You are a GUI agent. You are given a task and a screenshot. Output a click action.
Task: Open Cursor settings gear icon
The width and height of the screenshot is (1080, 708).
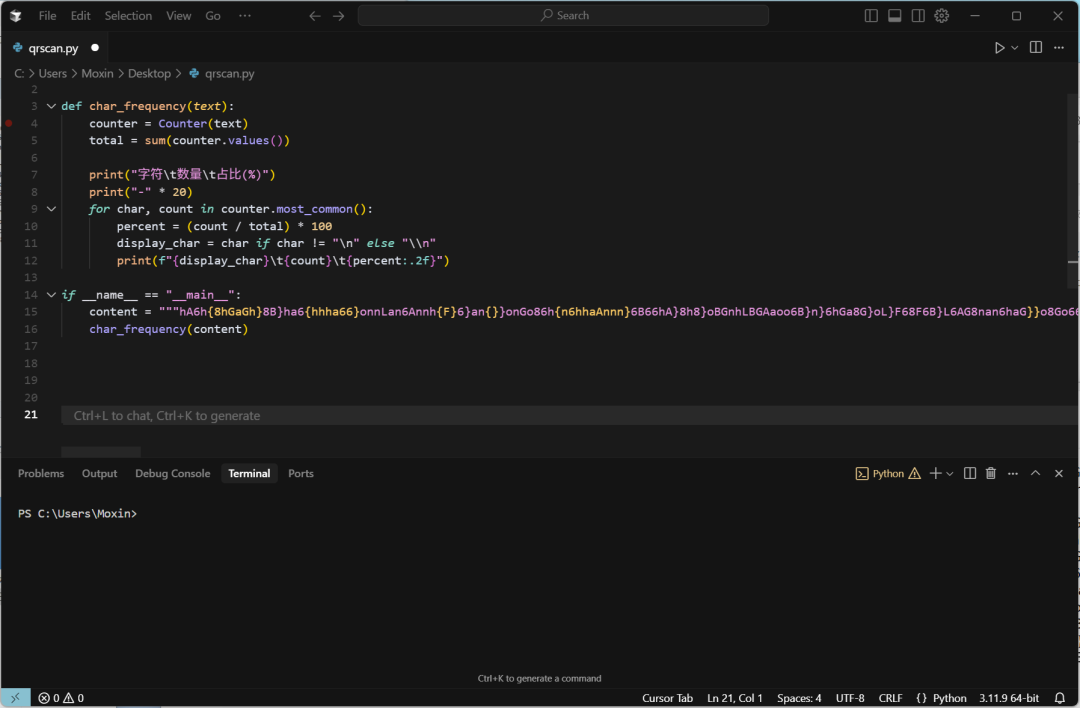[x=942, y=16]
